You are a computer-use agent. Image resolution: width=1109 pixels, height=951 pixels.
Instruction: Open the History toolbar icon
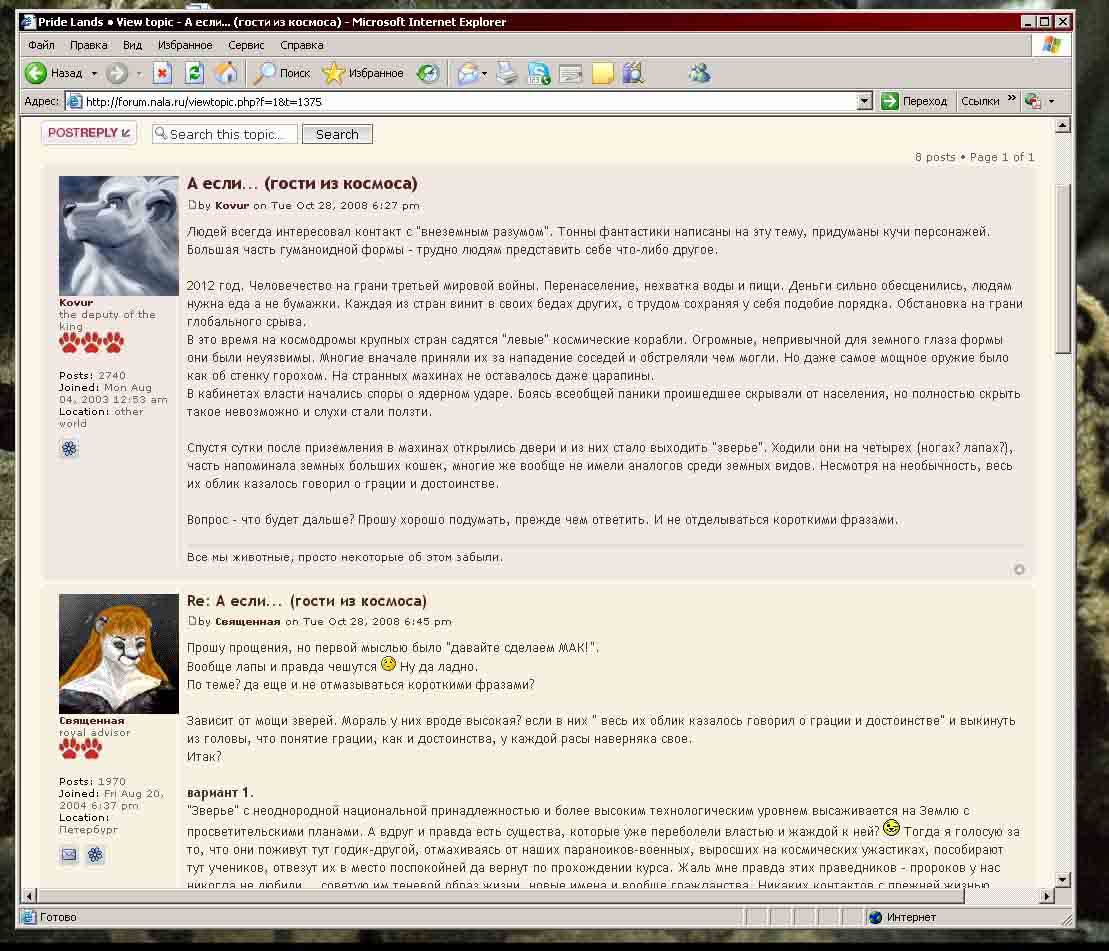428,73
